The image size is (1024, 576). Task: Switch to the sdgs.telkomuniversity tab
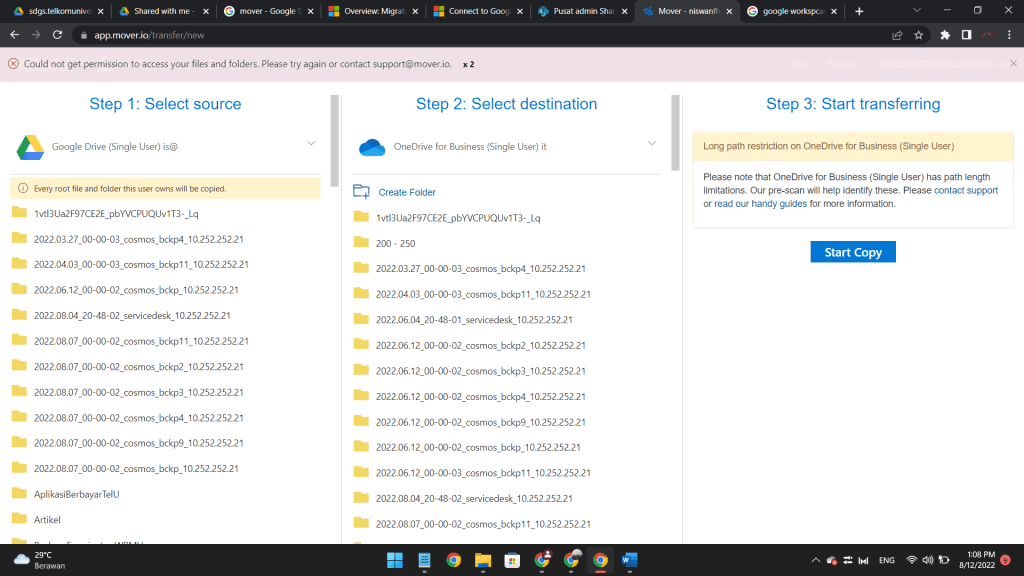(x=59, y=11)
